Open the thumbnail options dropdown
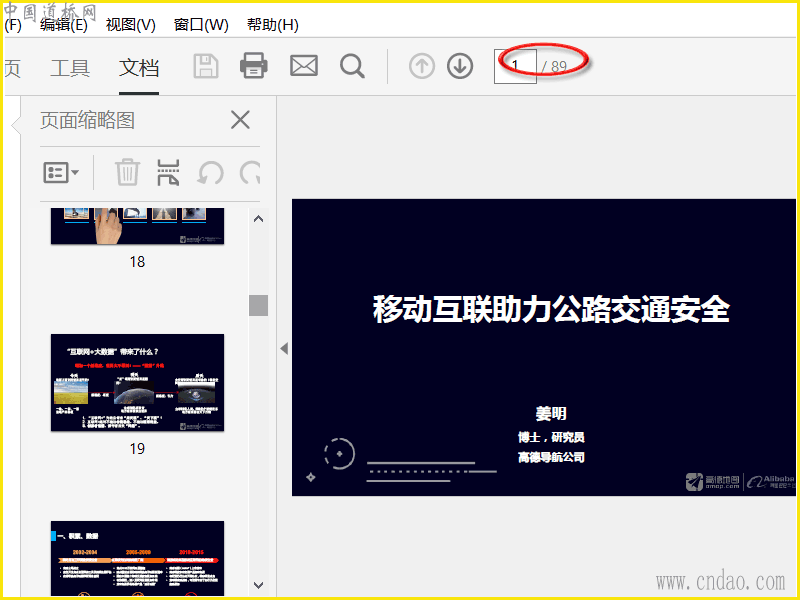This screenshot has width=800, height=600. [x=61, y=172]
